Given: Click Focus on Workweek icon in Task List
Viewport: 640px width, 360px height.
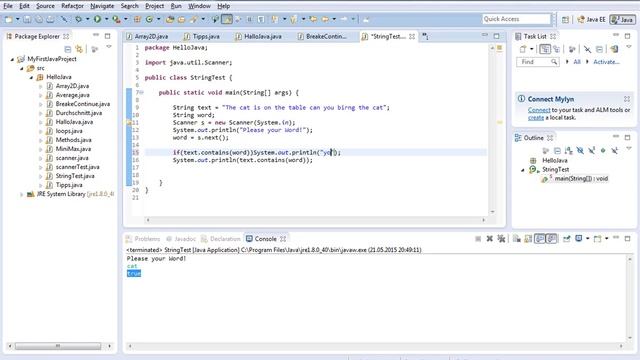Looking at the screenshot, I should click(572, 49).
